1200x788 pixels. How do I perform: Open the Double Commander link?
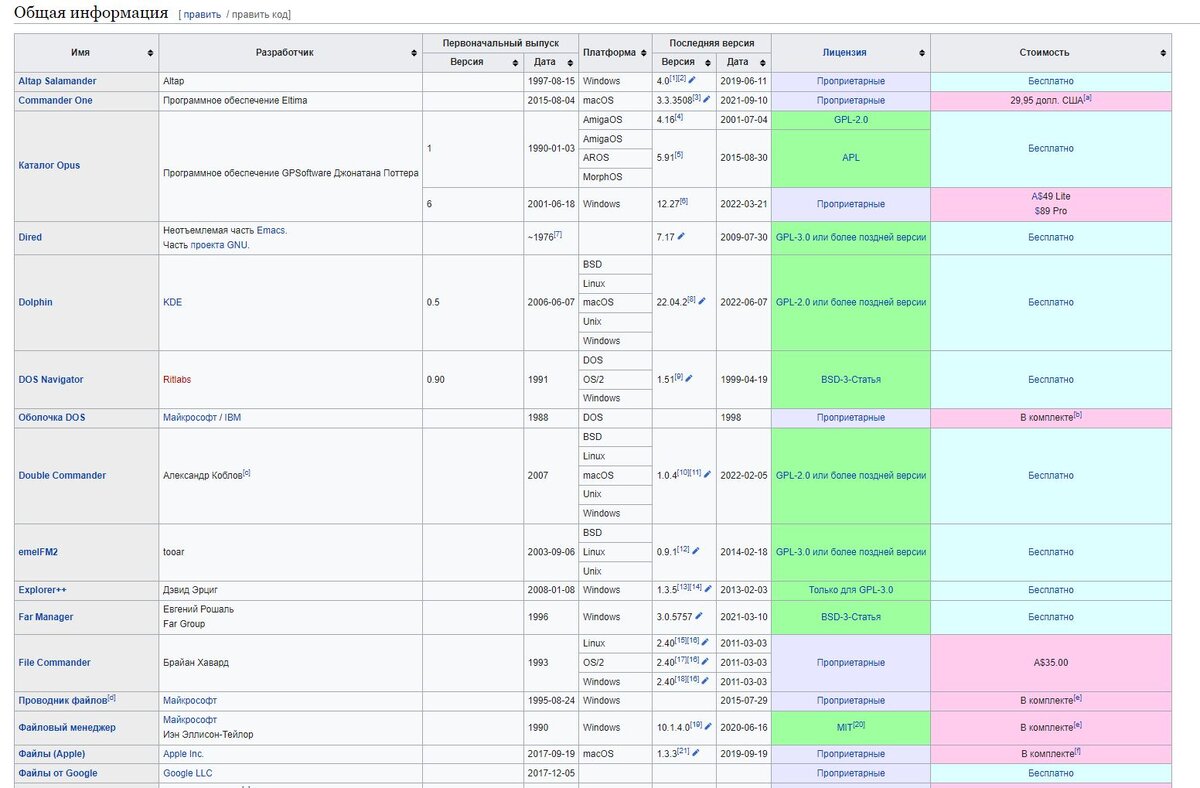point(62,475)
